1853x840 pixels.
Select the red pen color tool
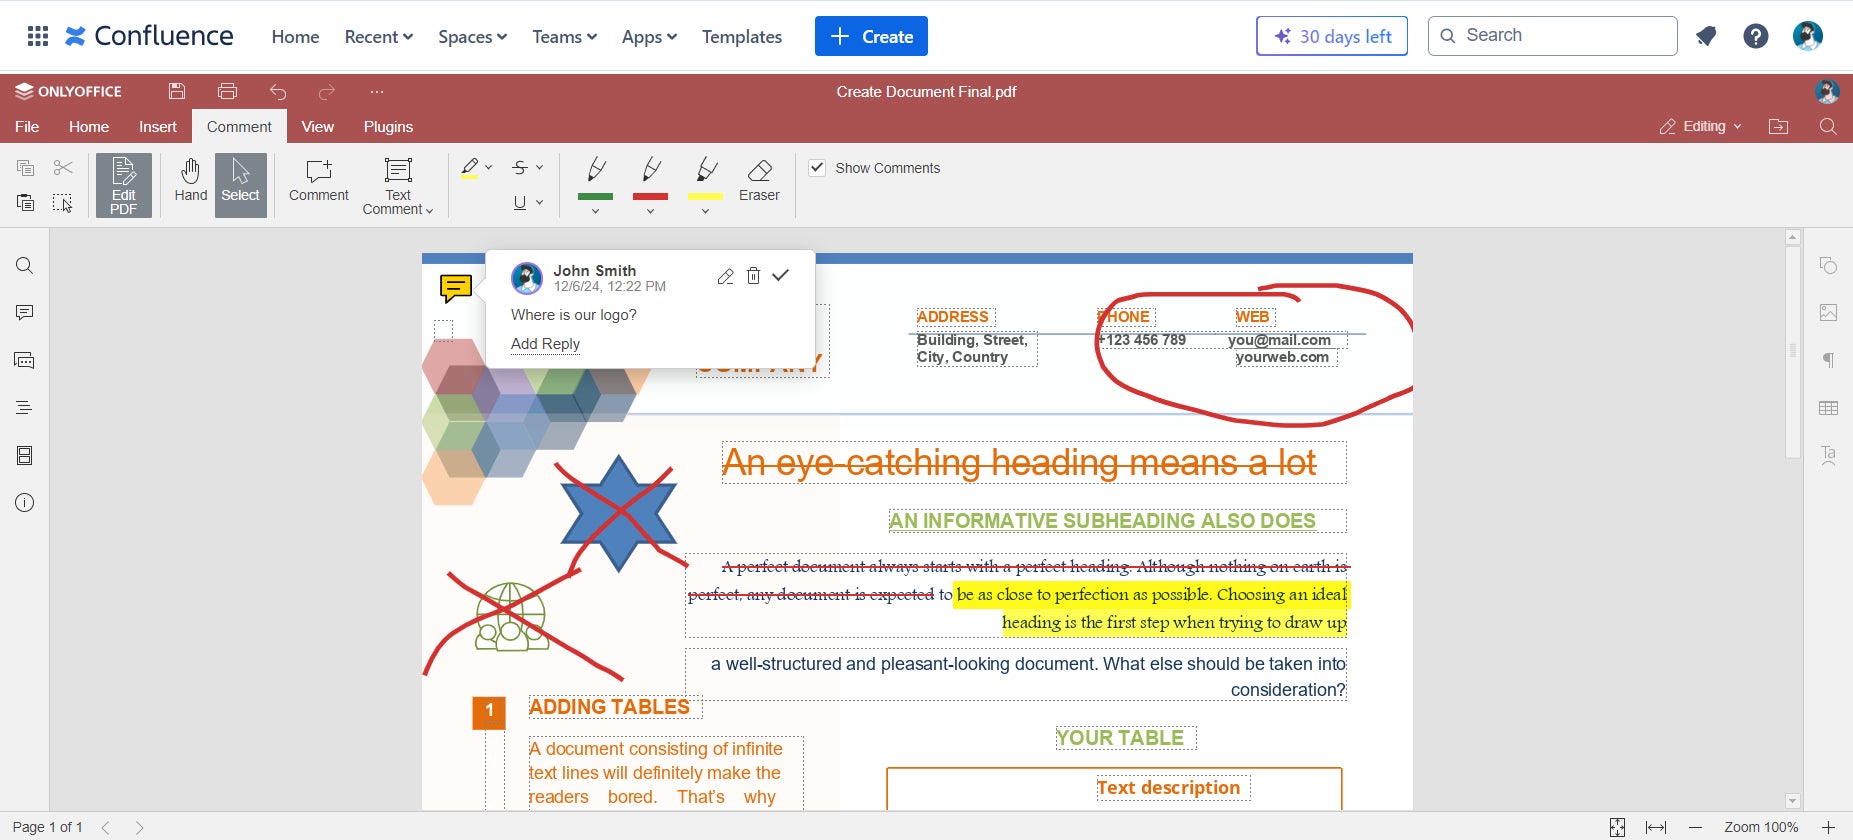coord(651,178)
